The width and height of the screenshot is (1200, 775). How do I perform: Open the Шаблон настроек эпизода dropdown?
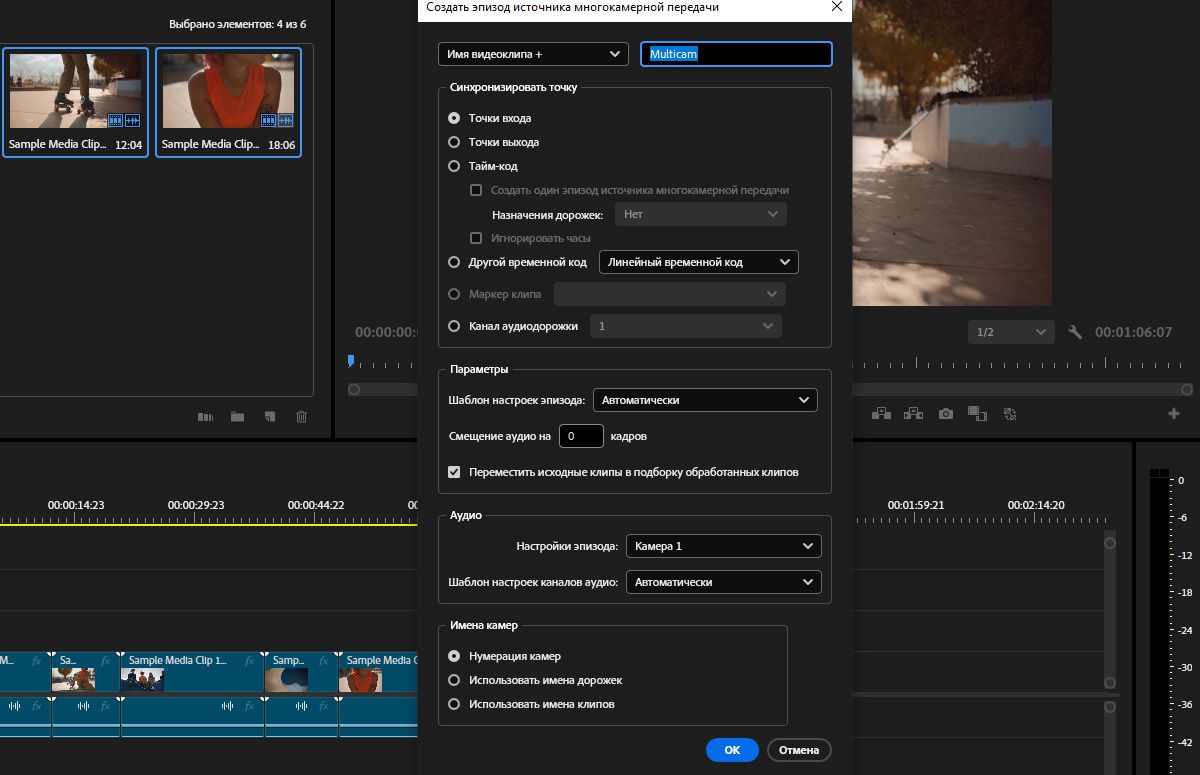click(705, 399)
